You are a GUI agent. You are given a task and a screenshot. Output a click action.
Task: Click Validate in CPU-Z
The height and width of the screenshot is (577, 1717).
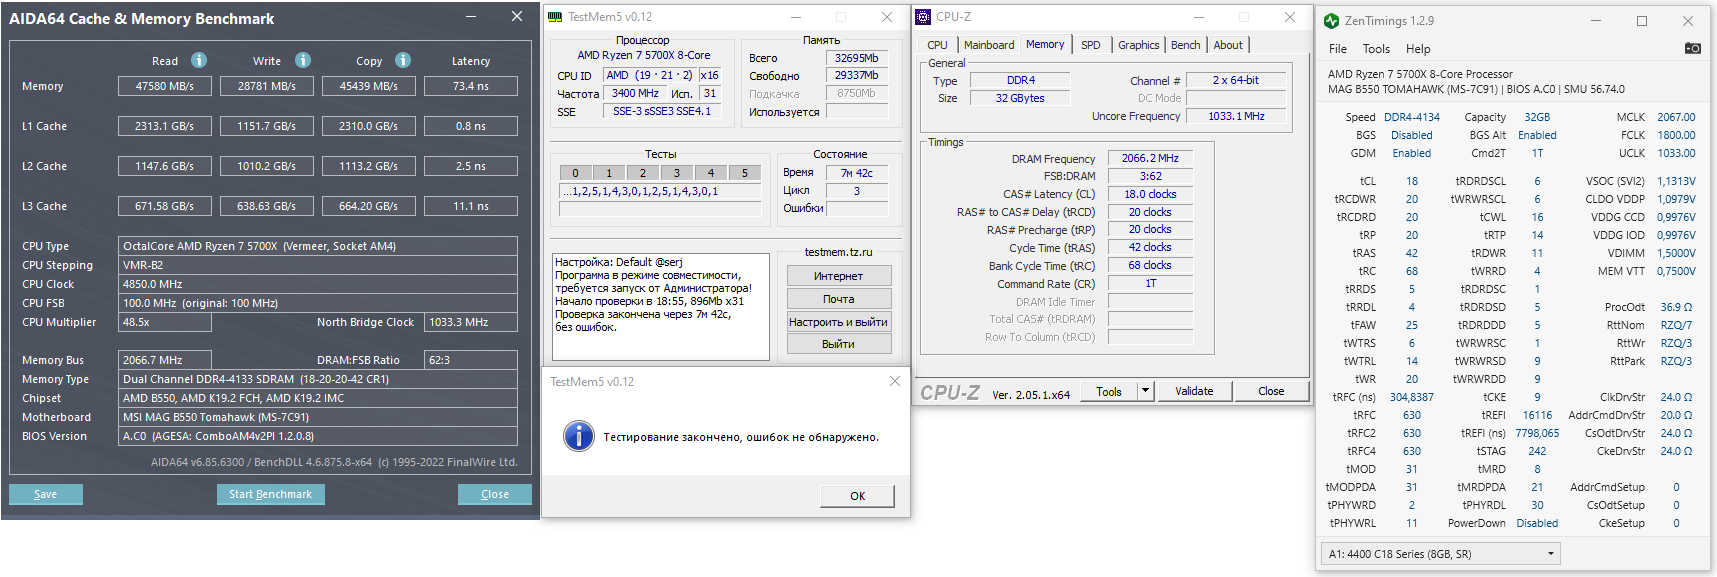tap(1194, 391)
